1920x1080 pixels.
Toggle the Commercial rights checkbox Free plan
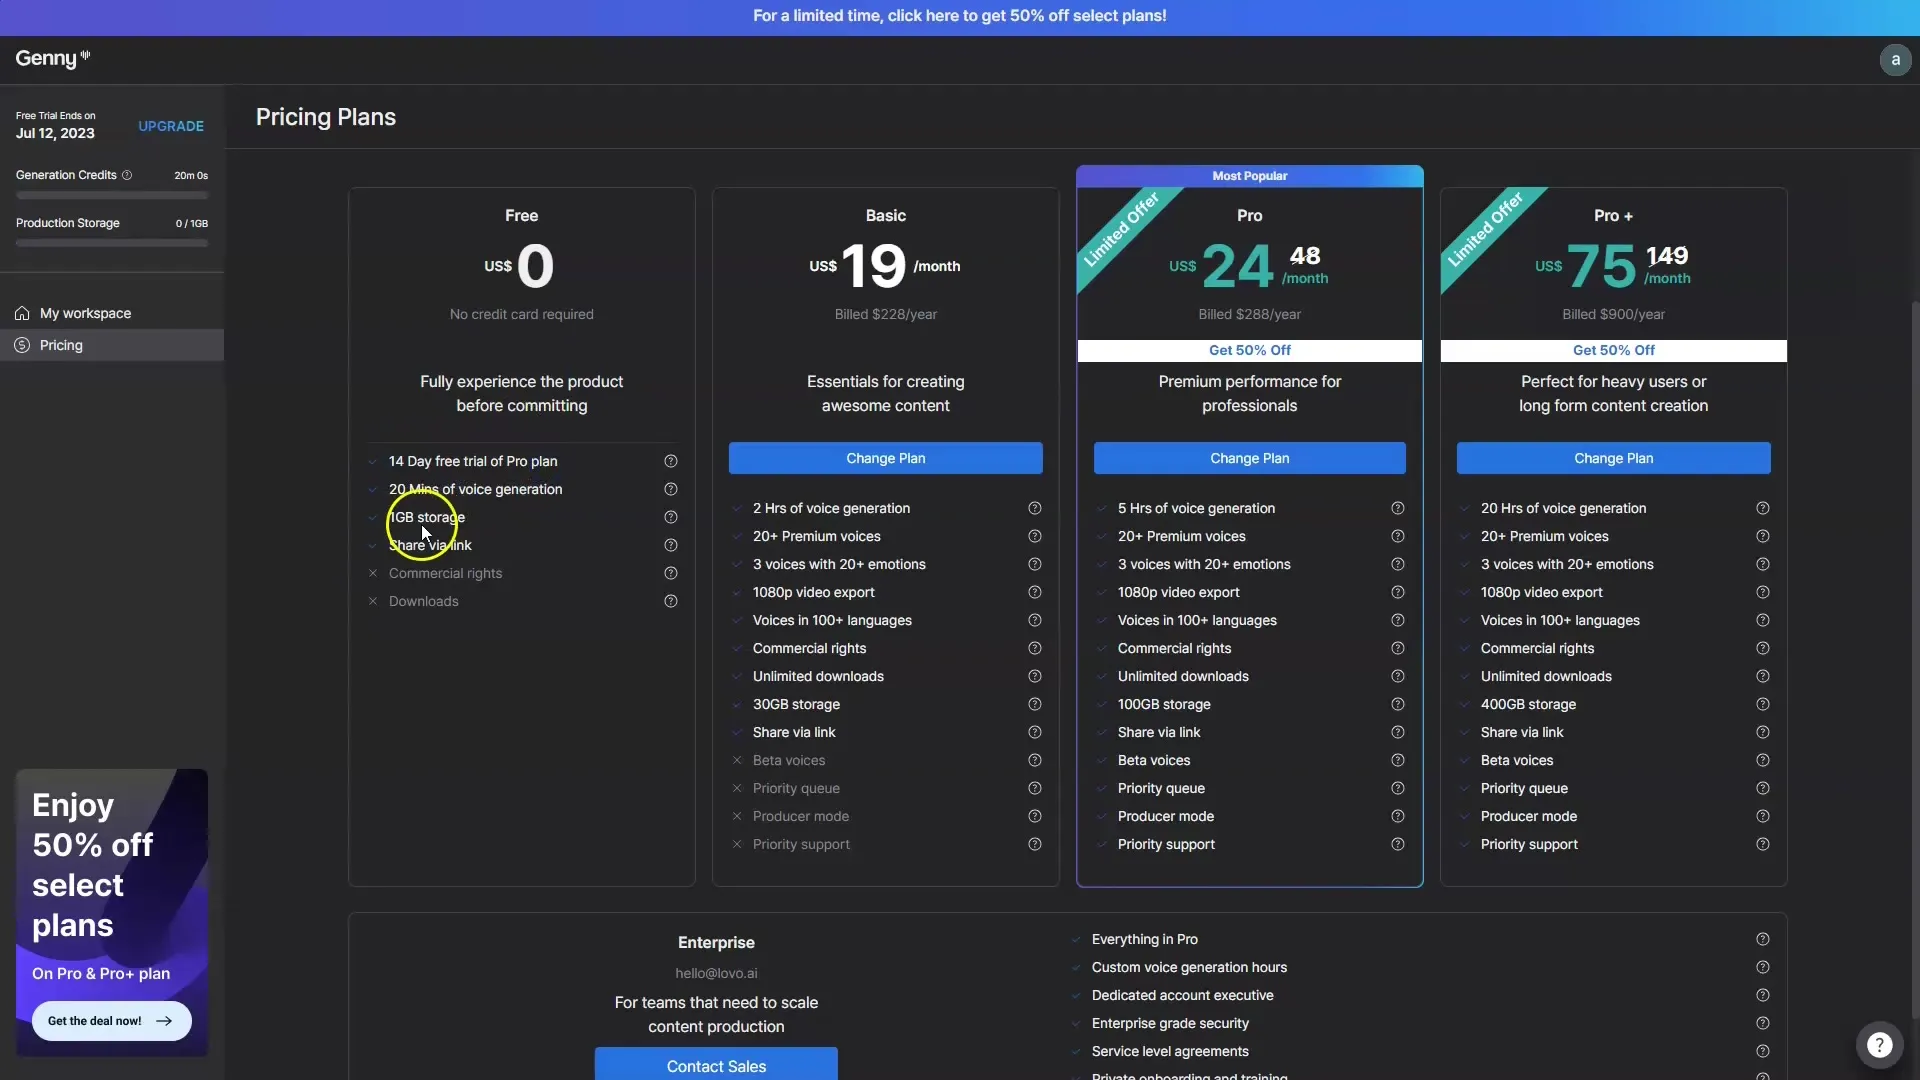372,574
